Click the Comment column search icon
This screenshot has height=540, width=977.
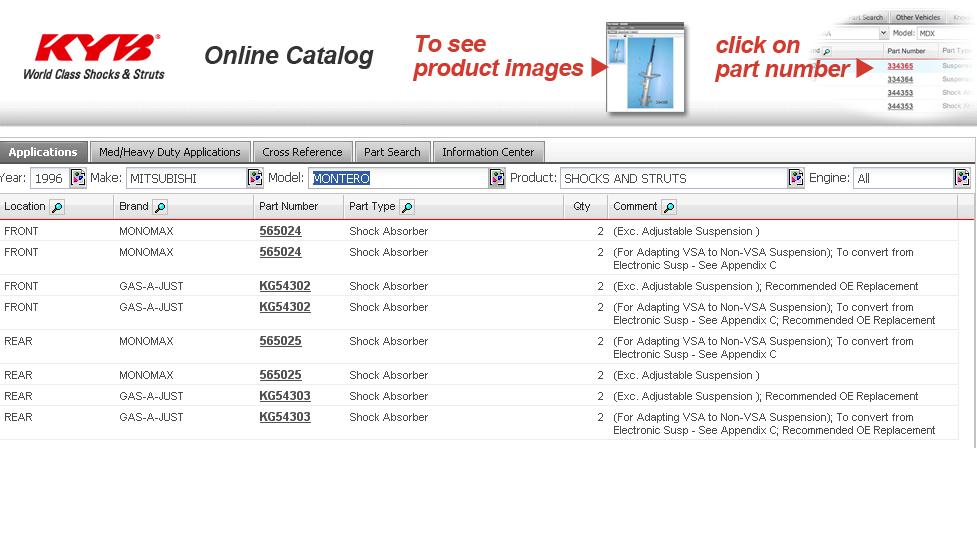pos(669,207)
